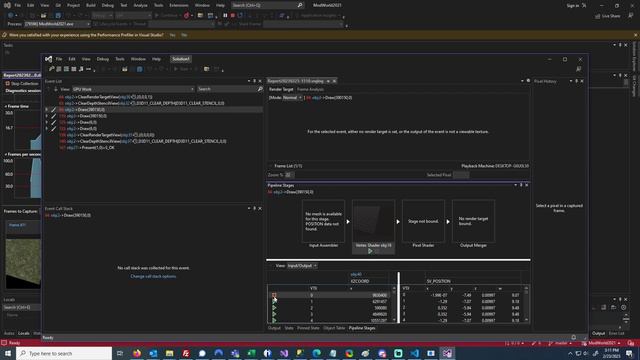The width and height of the screenshot is (640, 360).
Task: Select Frame thumbnail in Frames to Capture
Action: coord(23,255)
